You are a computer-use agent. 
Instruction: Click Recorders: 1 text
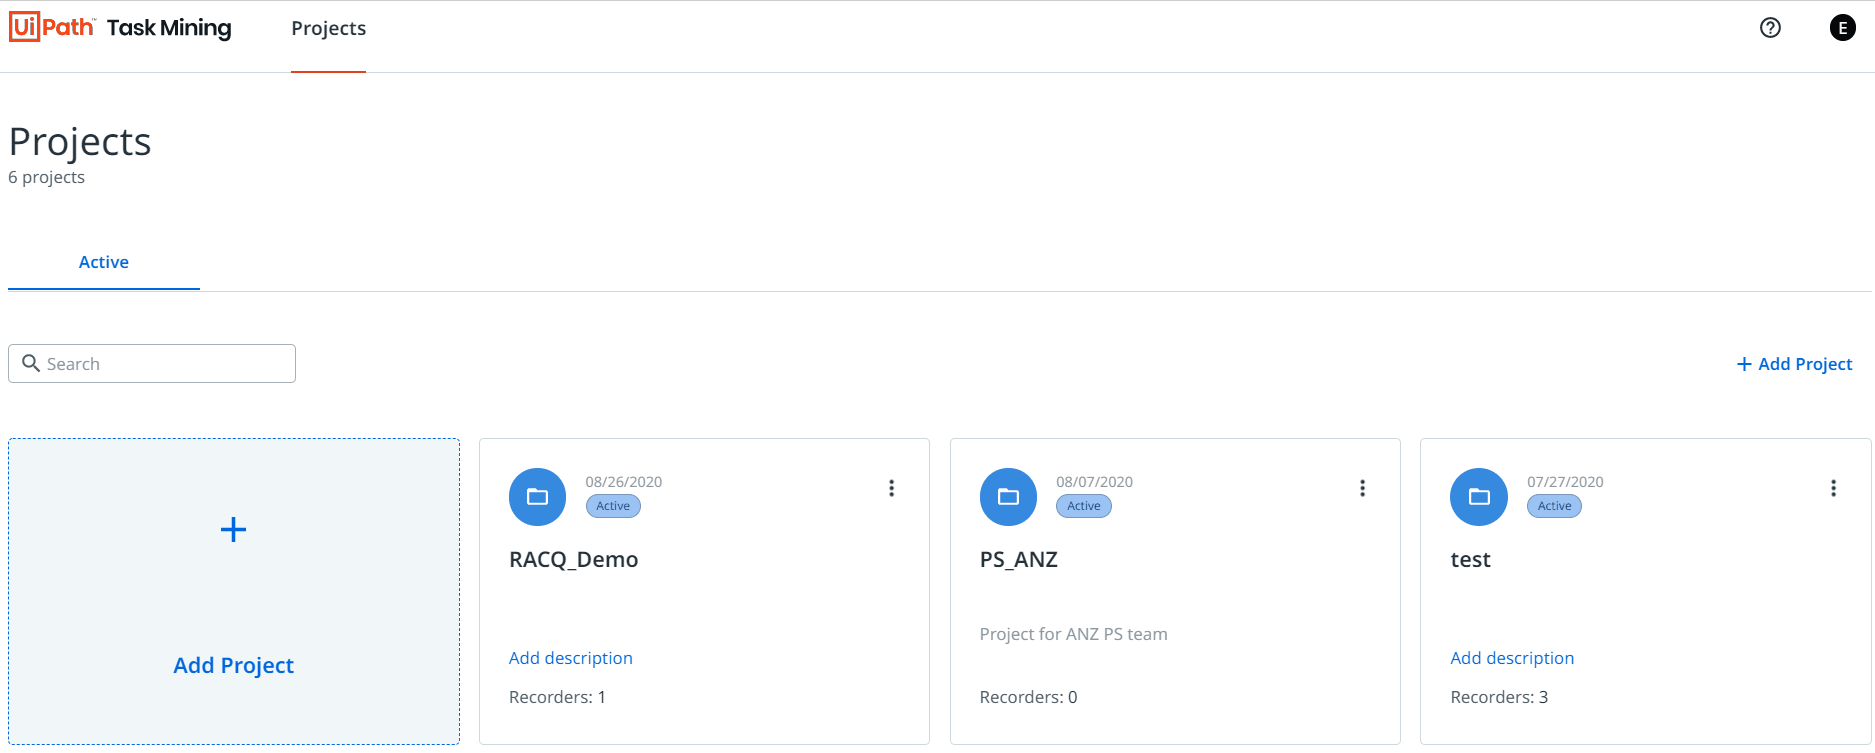[557, 697]
